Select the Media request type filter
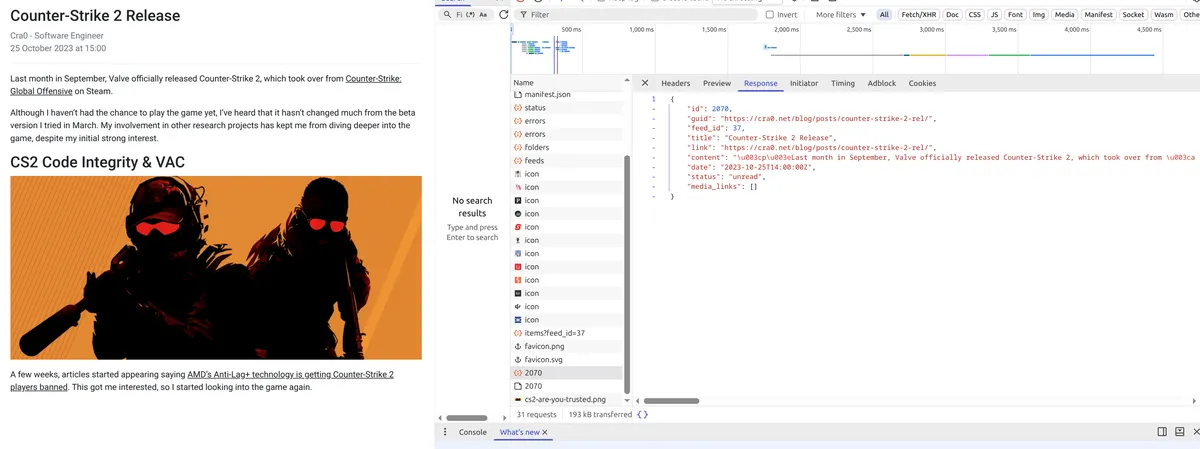The height and width of the screenshot is (449, 1200). [x=1065, y=15]
